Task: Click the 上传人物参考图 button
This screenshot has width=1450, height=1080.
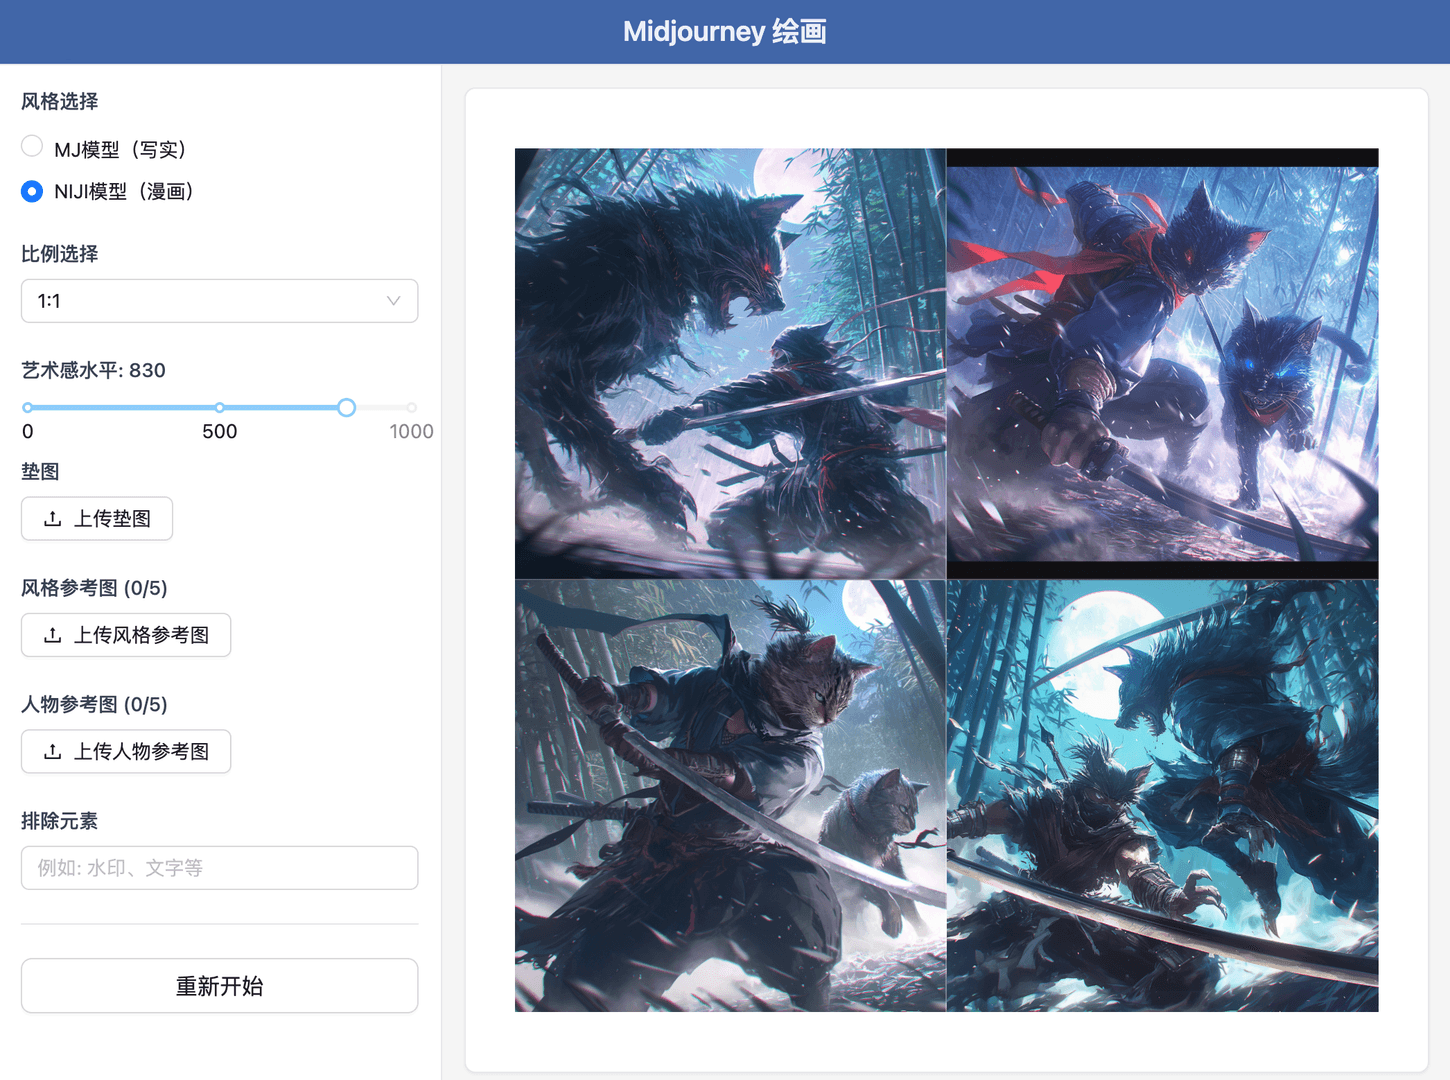Action: click(125, 751)
